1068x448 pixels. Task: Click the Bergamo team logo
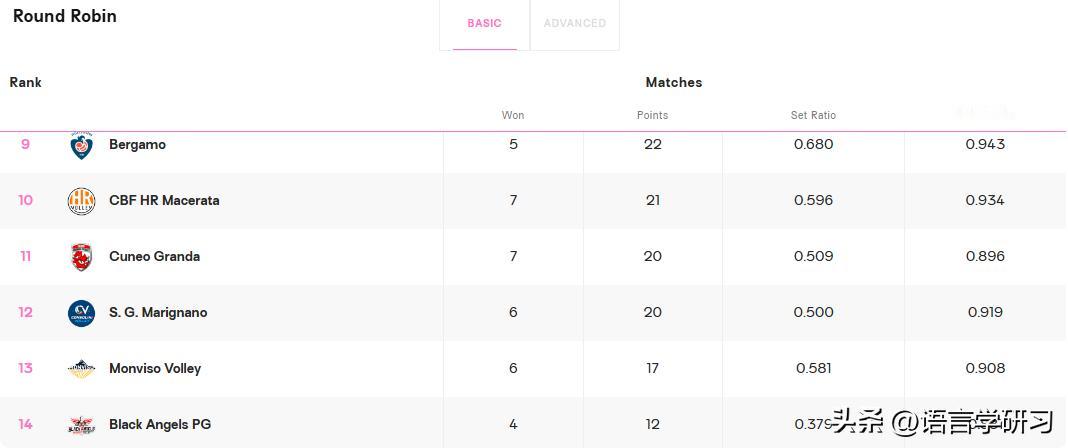tap(81, 145)
